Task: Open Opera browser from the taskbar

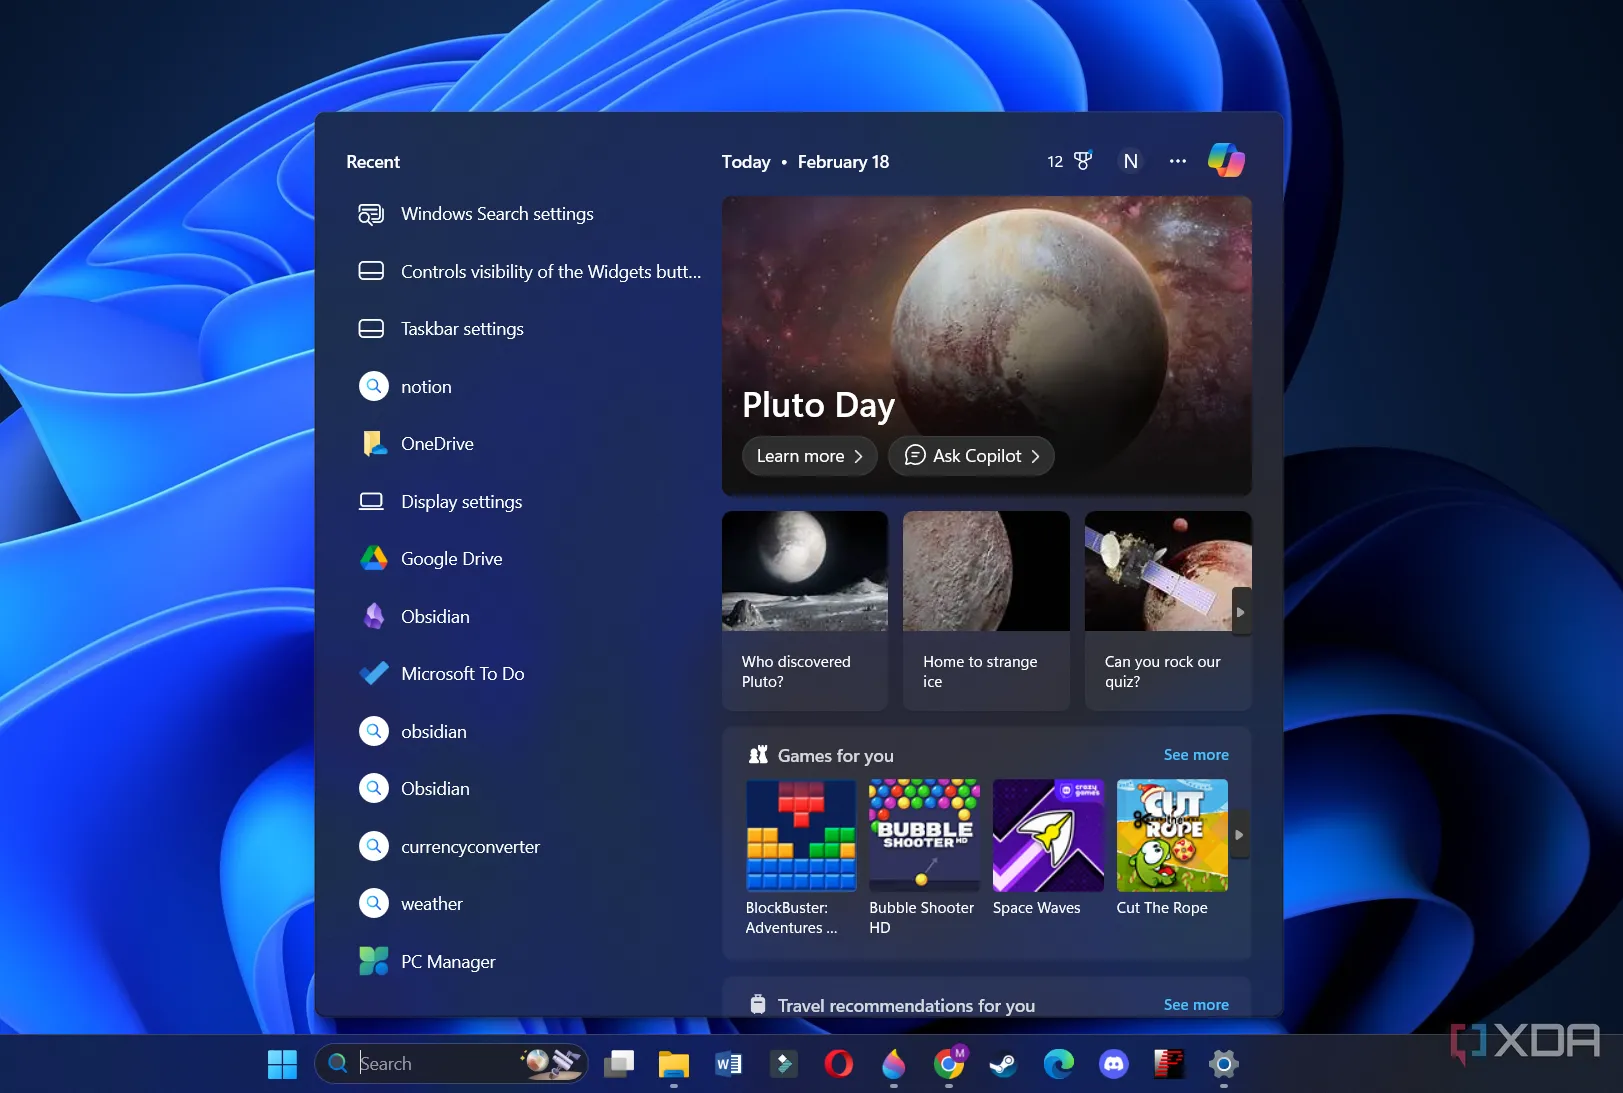Action: 838,1064
